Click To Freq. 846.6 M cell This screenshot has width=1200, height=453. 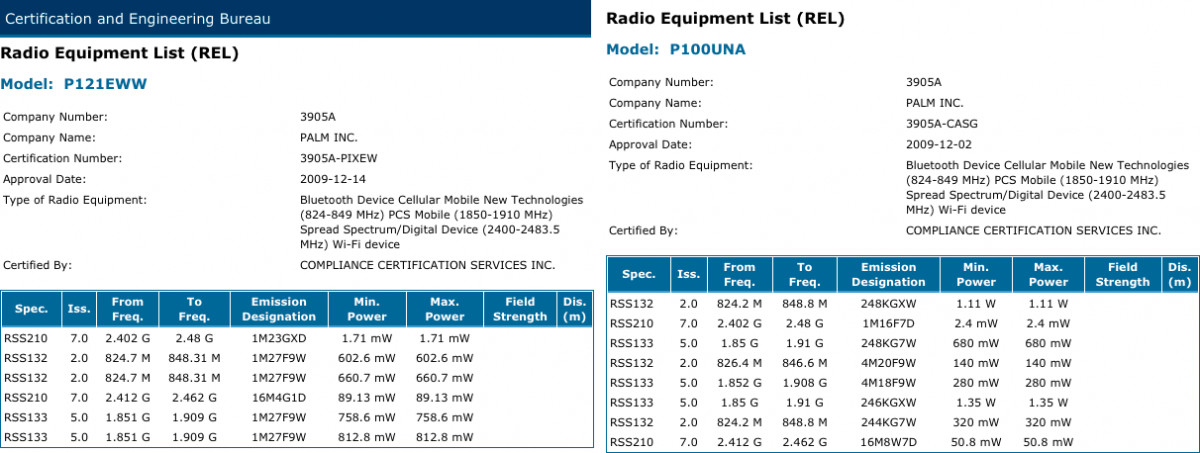pyautogui.click(x=803, y=362)
